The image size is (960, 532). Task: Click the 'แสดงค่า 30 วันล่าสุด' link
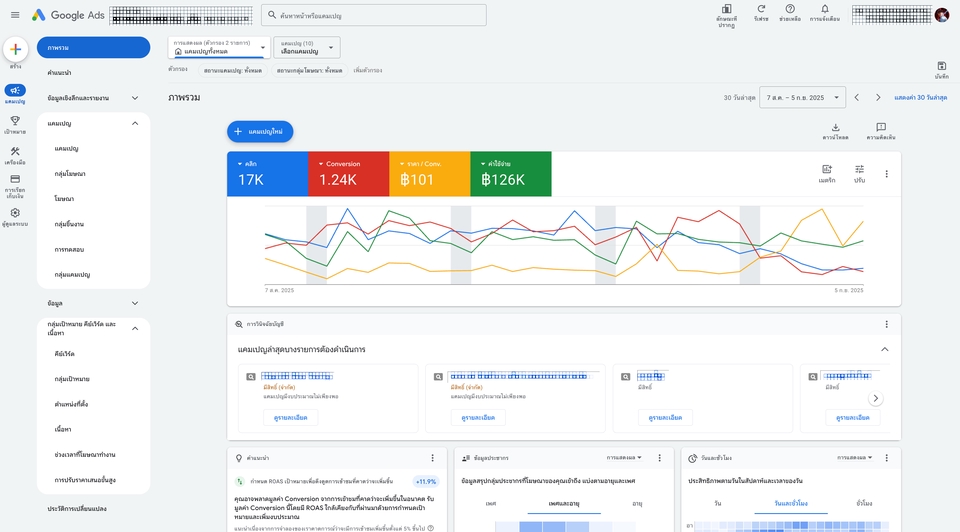(920, 98)
